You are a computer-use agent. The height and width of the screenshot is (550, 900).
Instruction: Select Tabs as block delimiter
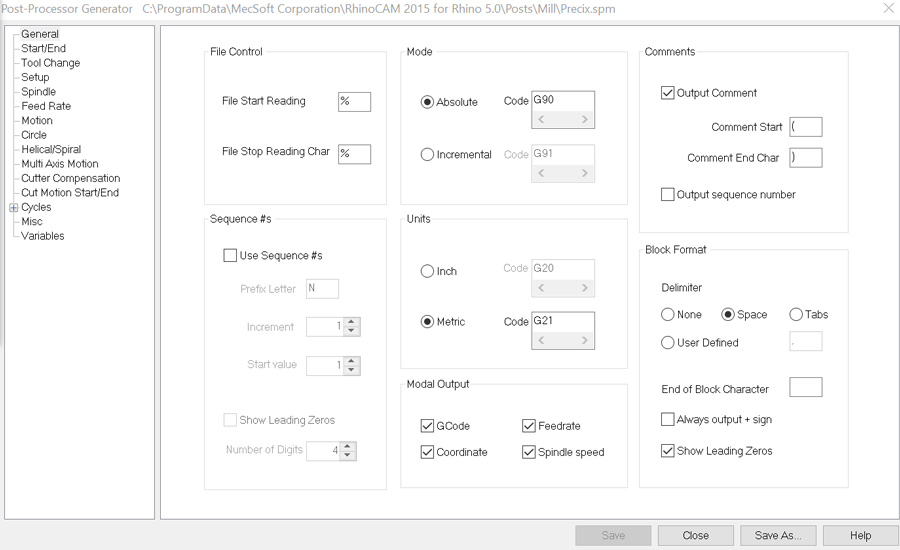click(x=796, y=315)
